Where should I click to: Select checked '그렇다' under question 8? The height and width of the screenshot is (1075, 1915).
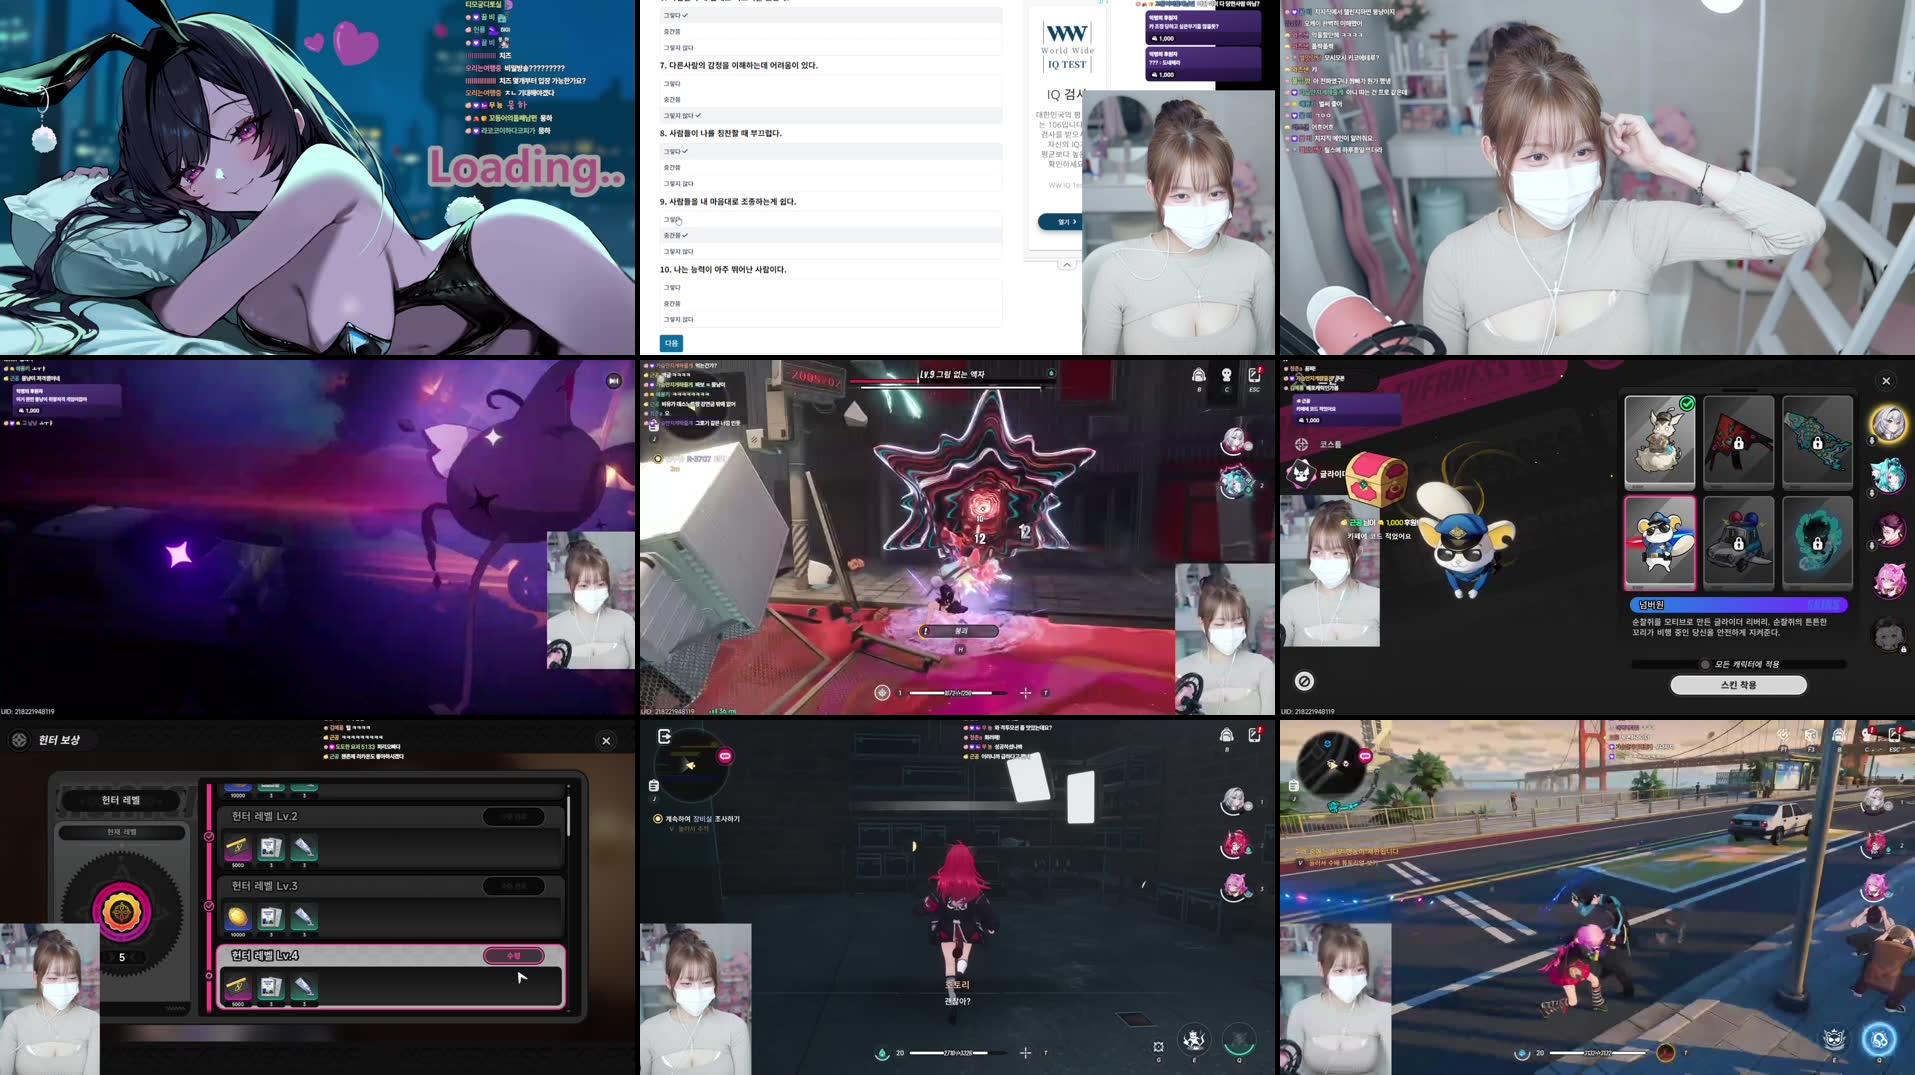[830, 152]
